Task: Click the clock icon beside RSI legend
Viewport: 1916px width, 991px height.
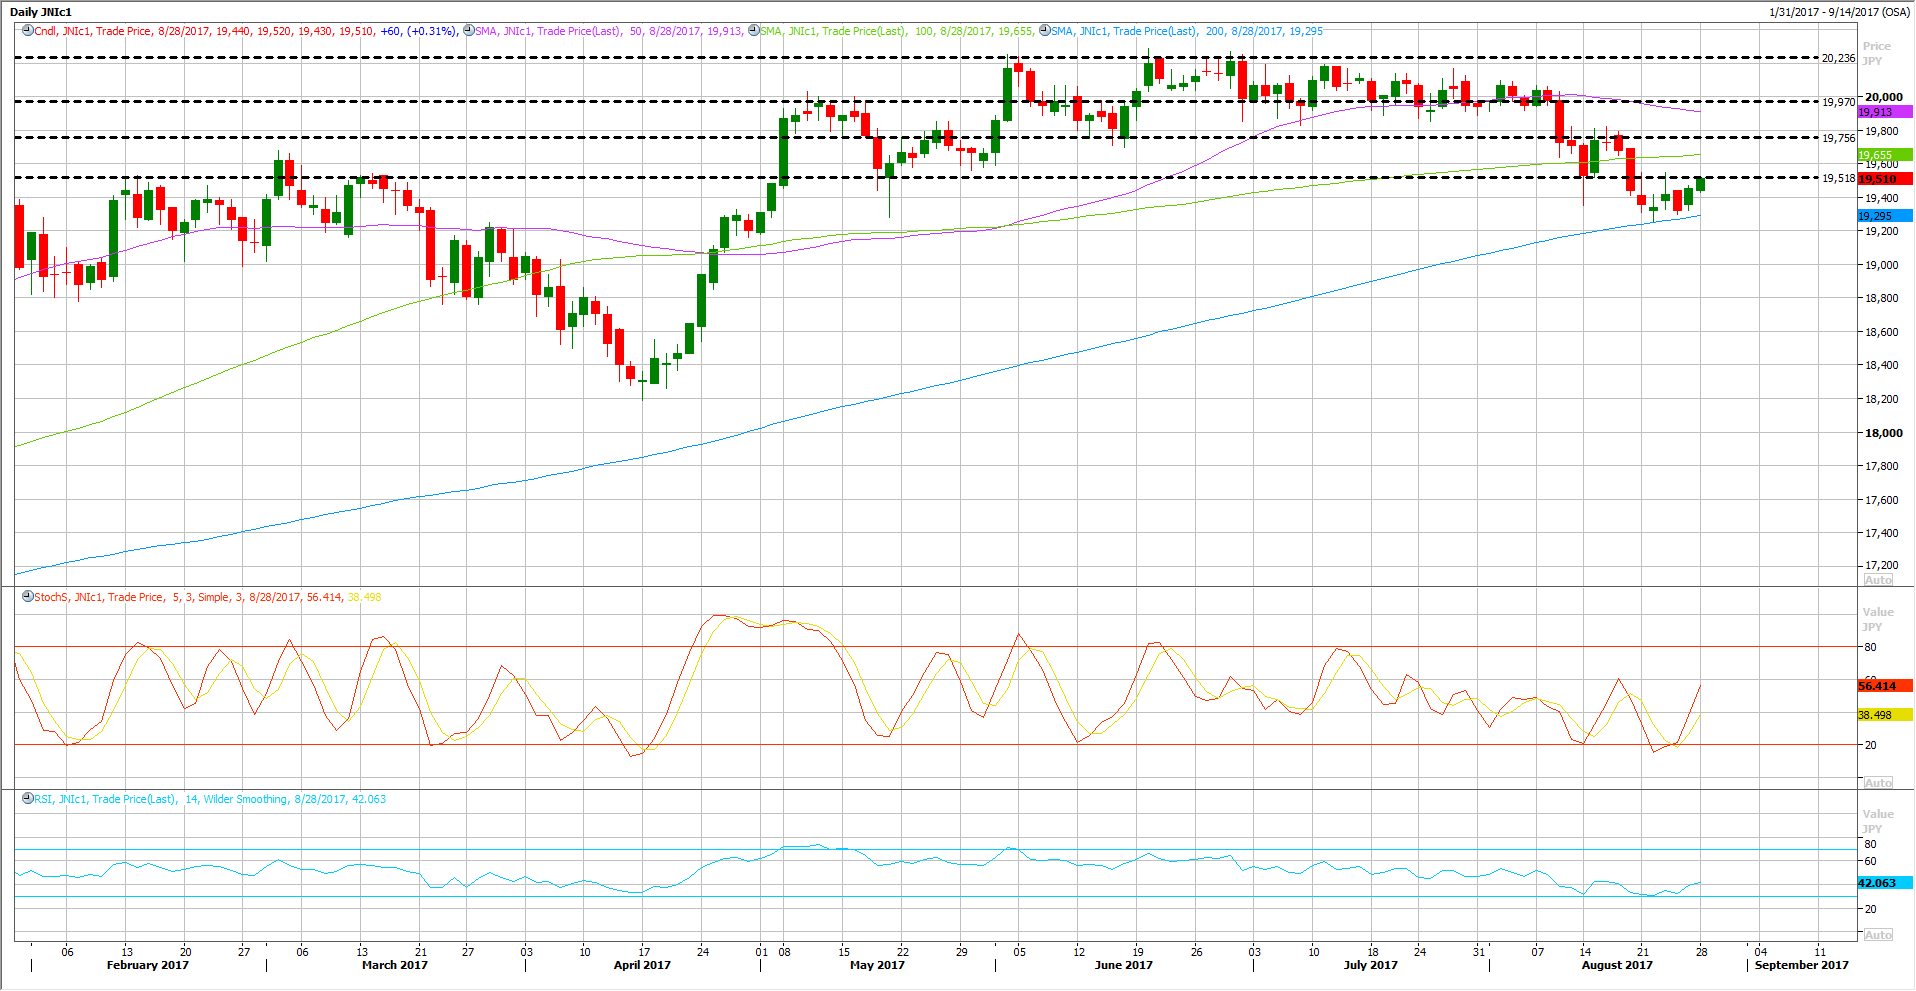Action: pyautogui.click(x=27, y=799)
